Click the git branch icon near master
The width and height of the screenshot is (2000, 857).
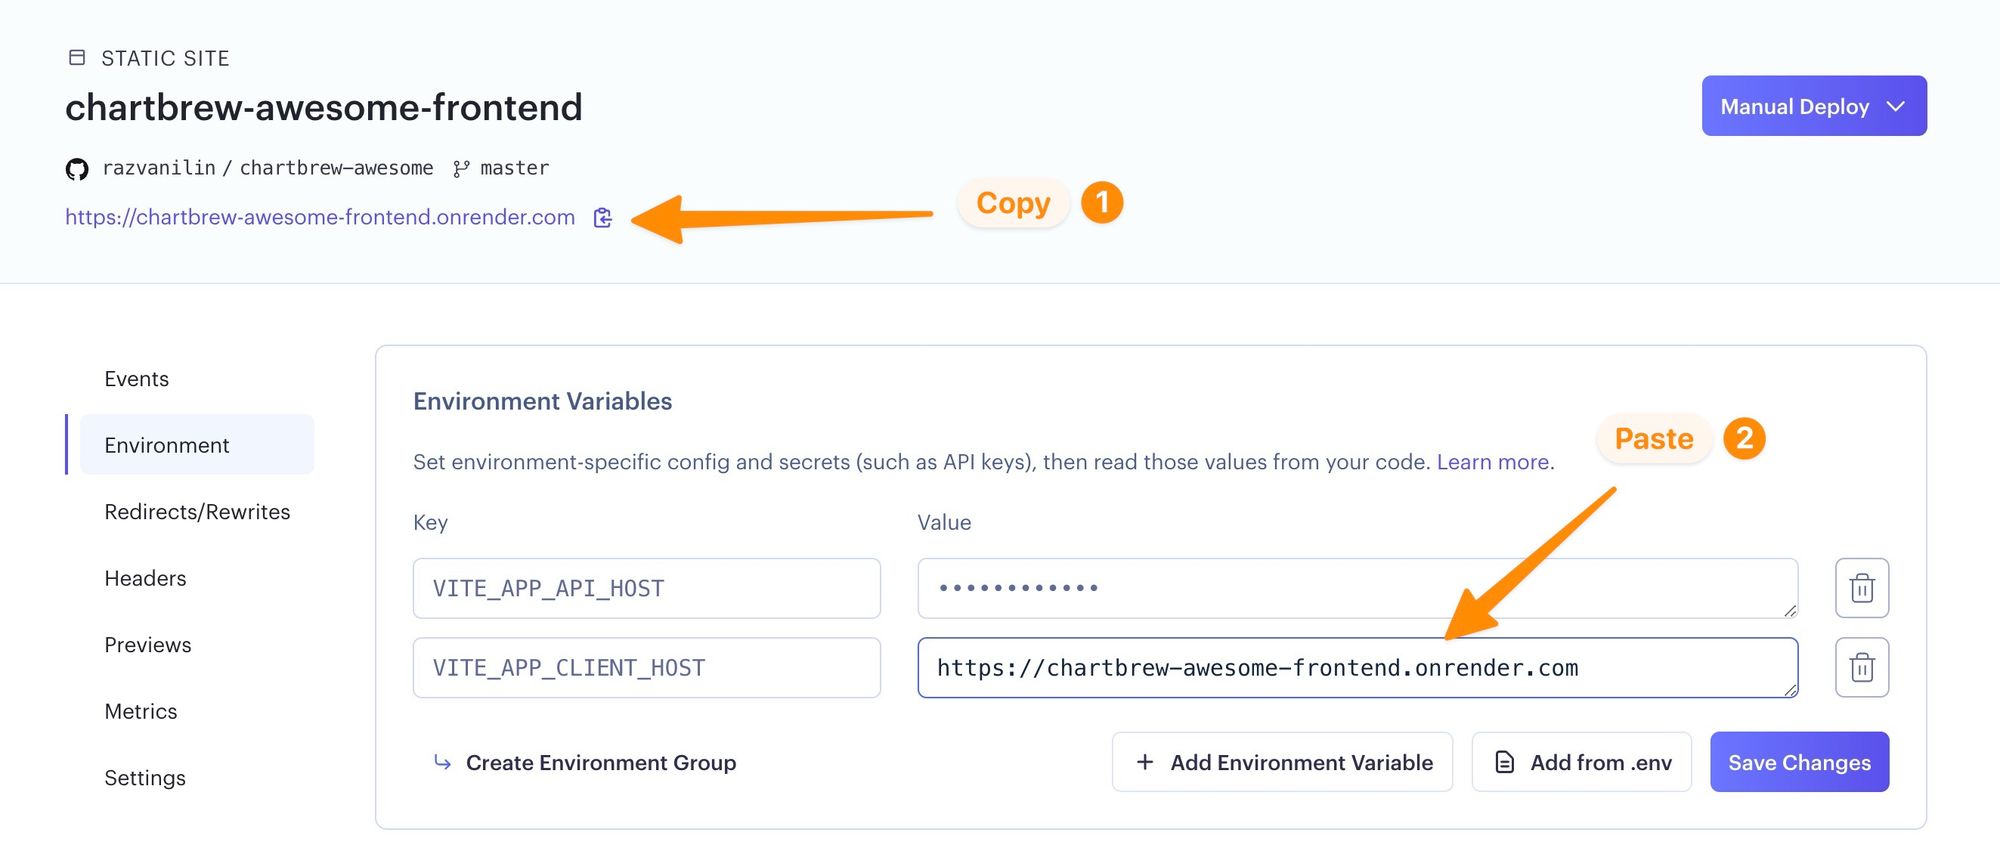point(461,169)
